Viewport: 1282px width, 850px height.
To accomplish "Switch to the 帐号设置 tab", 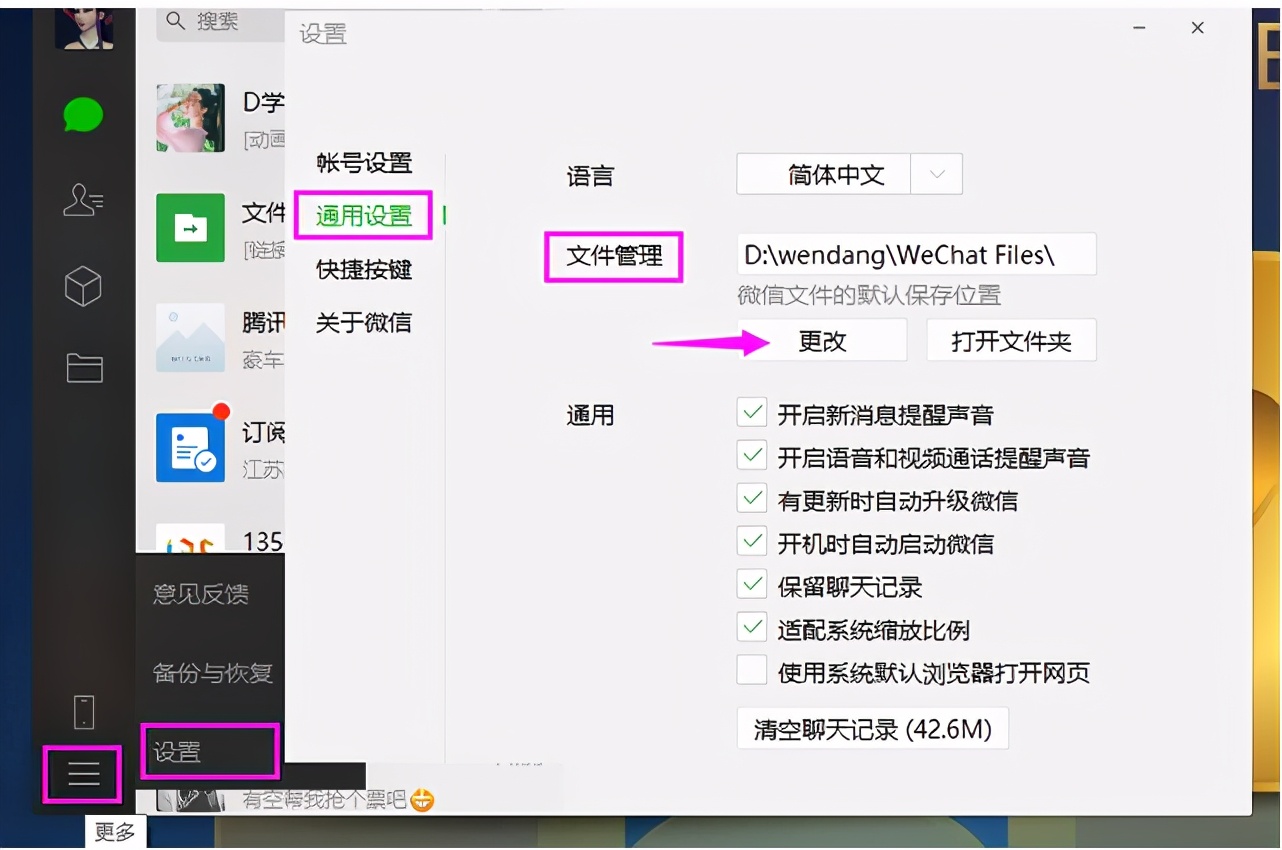I will click(x=362, y=164).
